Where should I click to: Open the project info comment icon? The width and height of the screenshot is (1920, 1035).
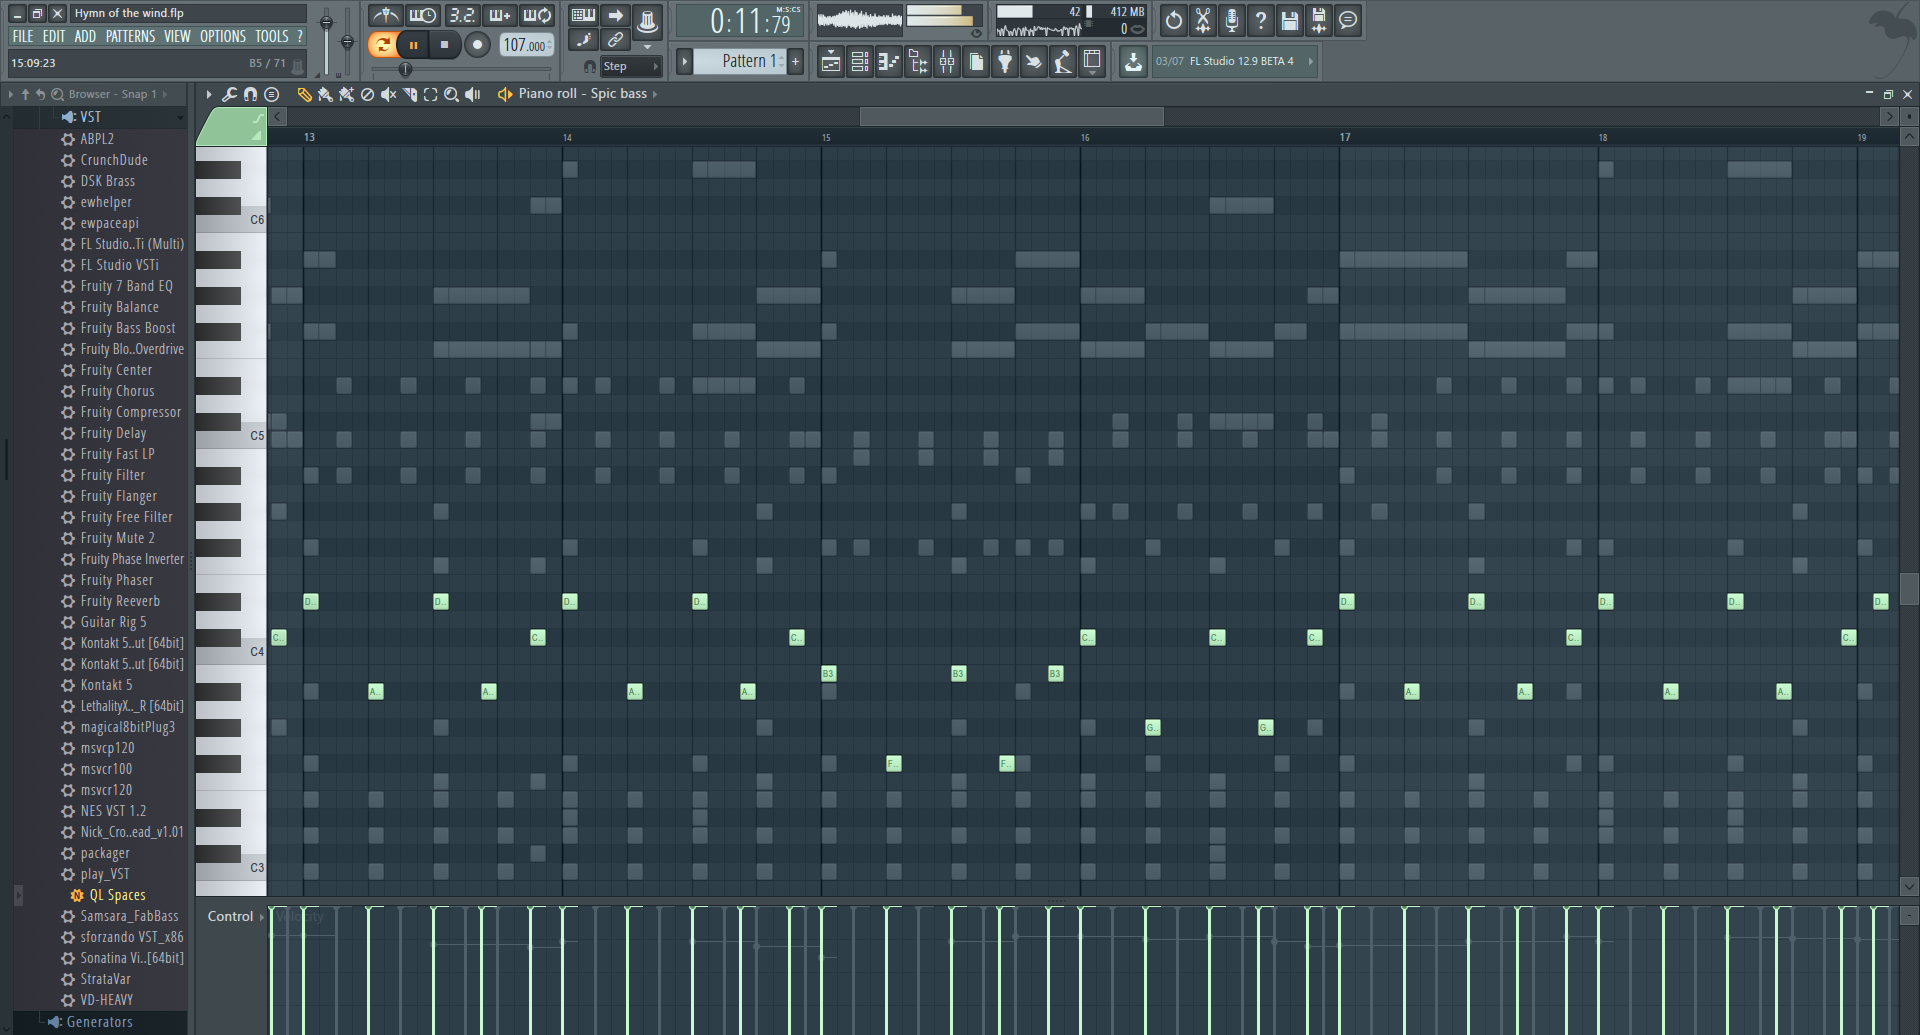(x=1348, y=20)
